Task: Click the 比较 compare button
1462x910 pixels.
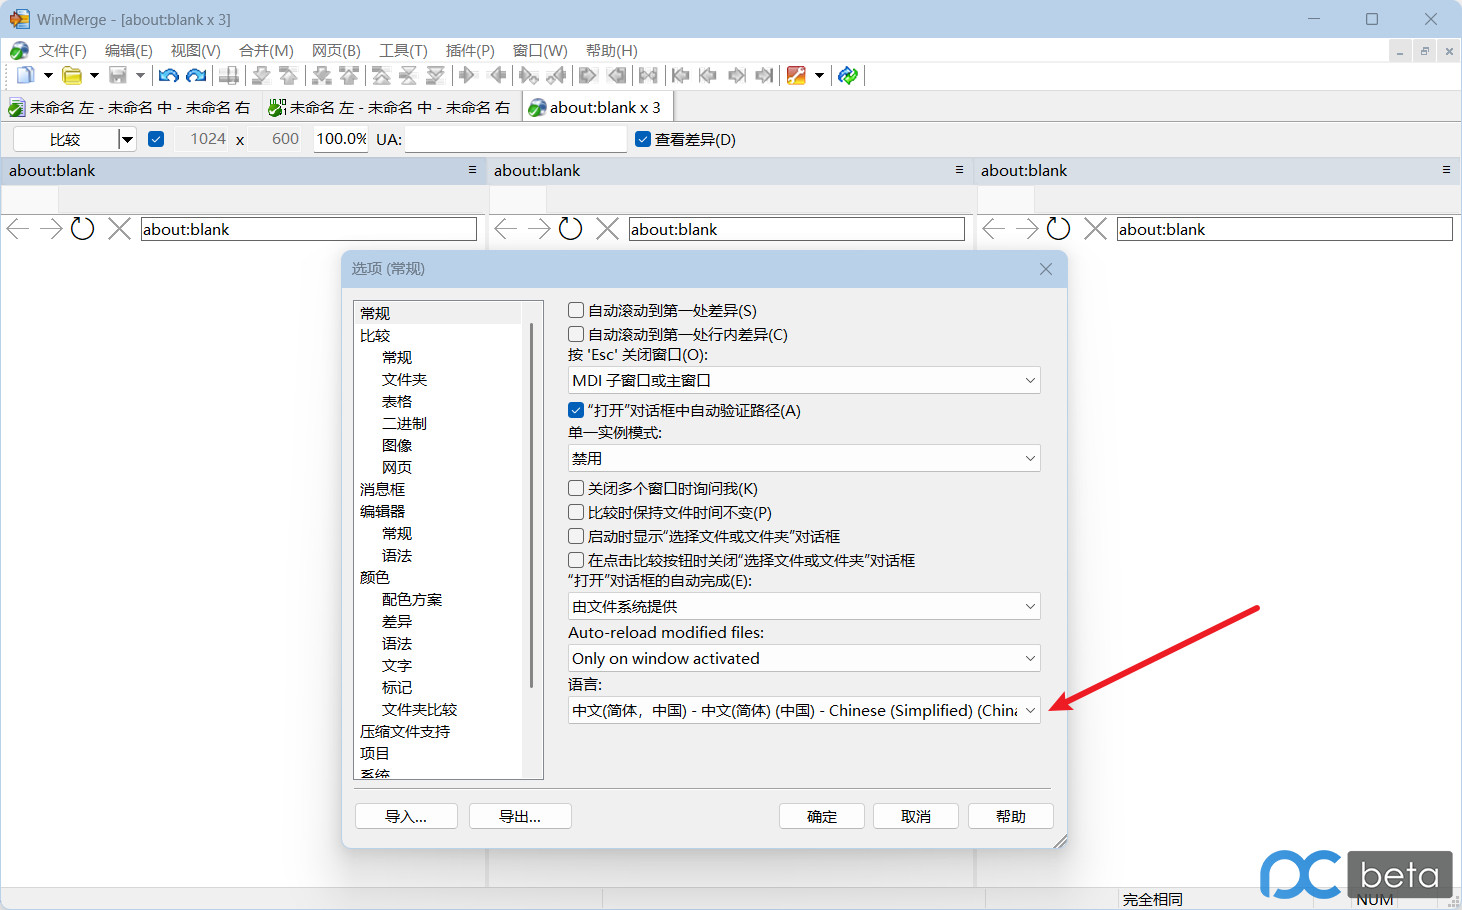Action: click(x=65, y=139)
